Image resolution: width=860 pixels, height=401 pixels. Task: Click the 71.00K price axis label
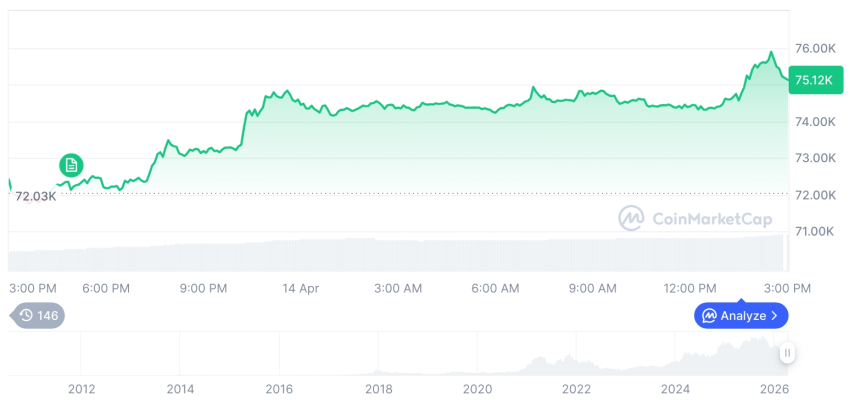tap(814, 231)
